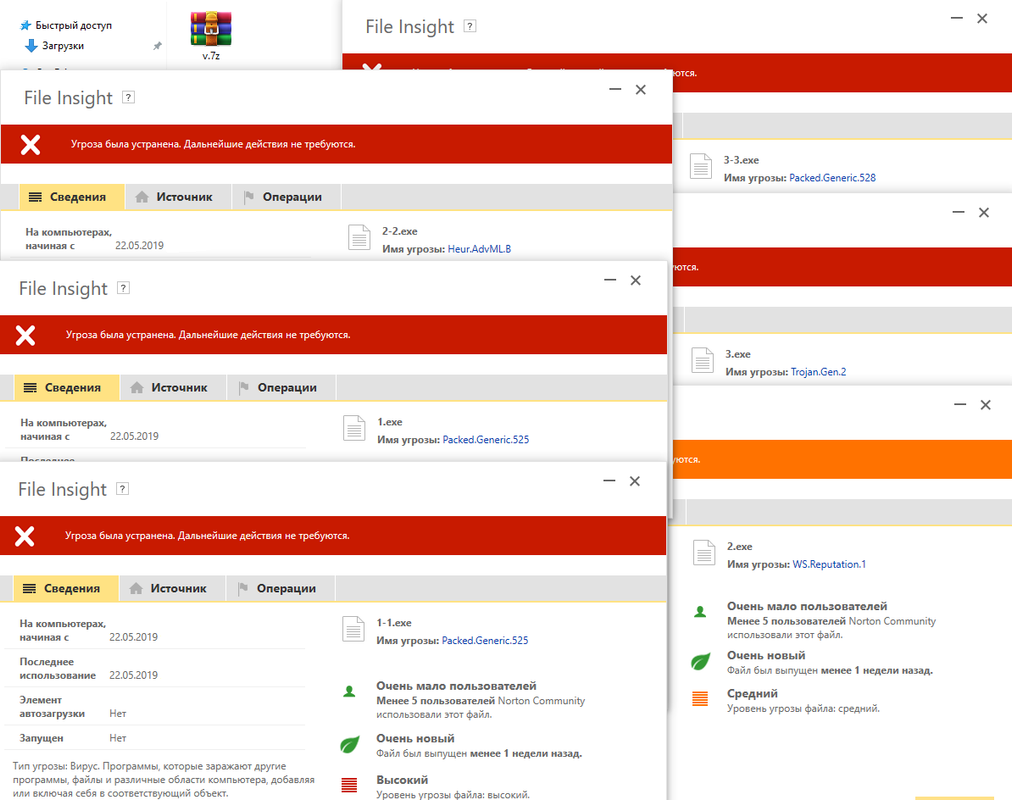1012x800 pixels.
Task: Click 'Очень мало пользователей' in 1-1.exe window
Action: click(456, 686)
